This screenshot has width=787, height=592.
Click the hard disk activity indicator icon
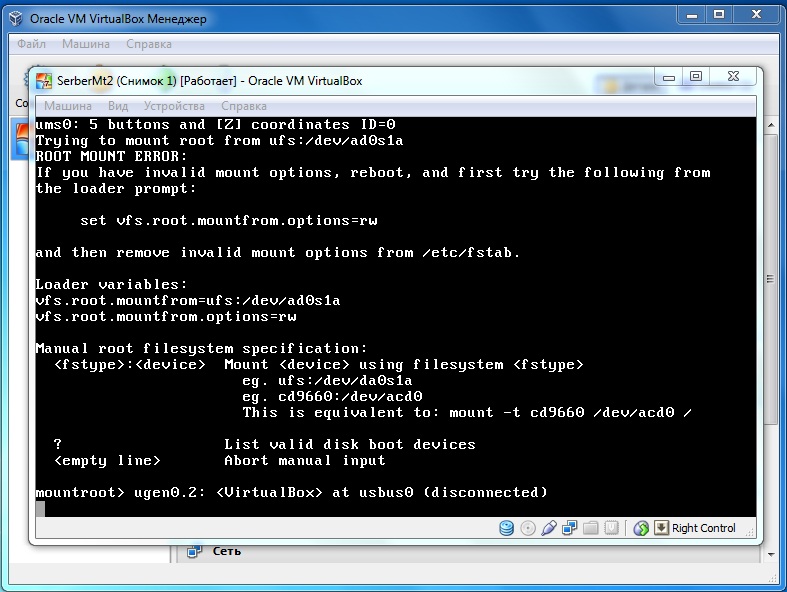coord(507,528)
